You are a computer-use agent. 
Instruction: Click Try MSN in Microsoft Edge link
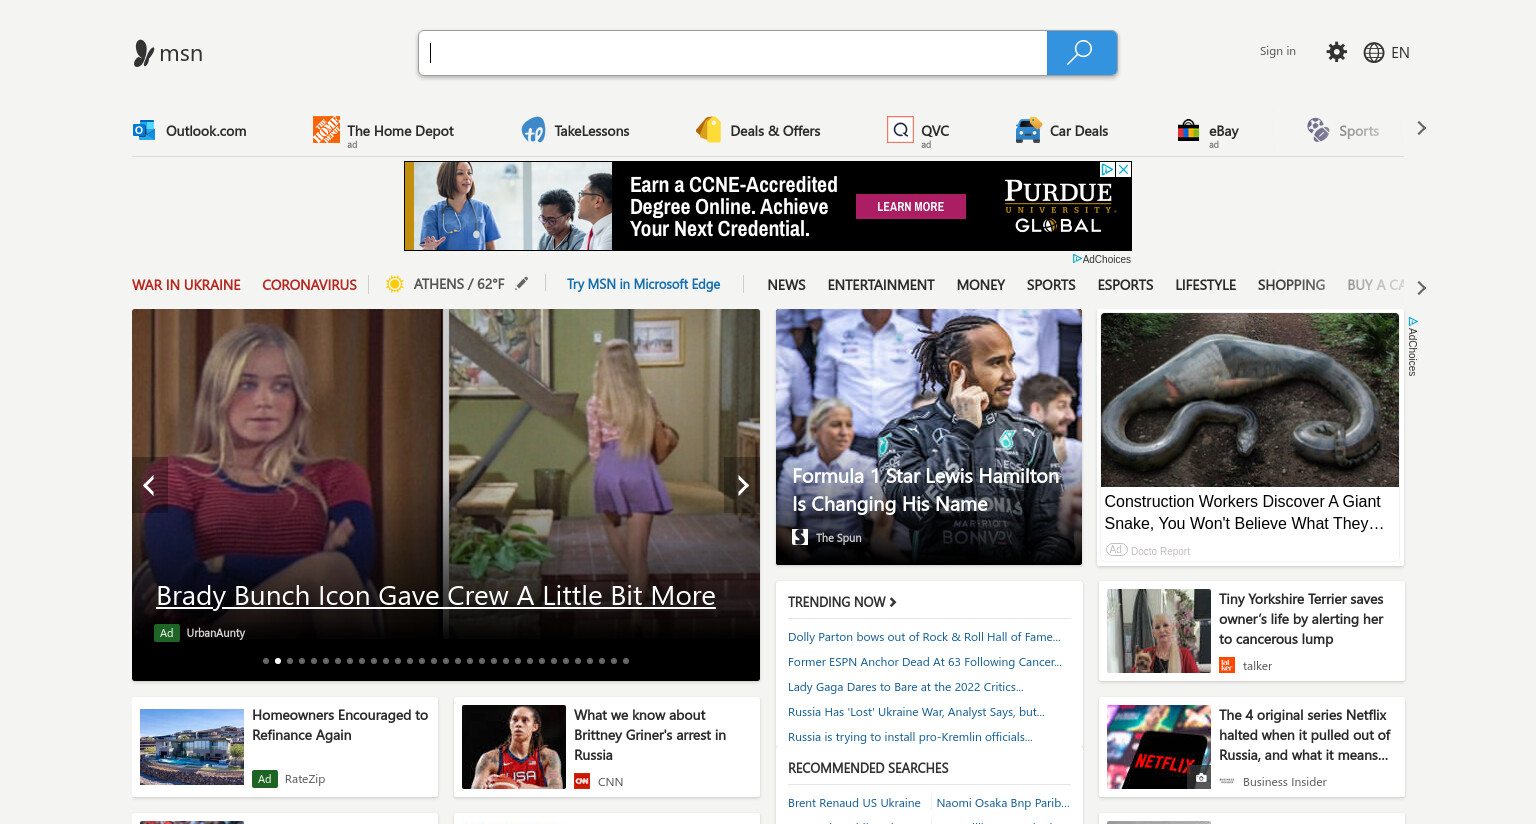[x=643, y=284]
